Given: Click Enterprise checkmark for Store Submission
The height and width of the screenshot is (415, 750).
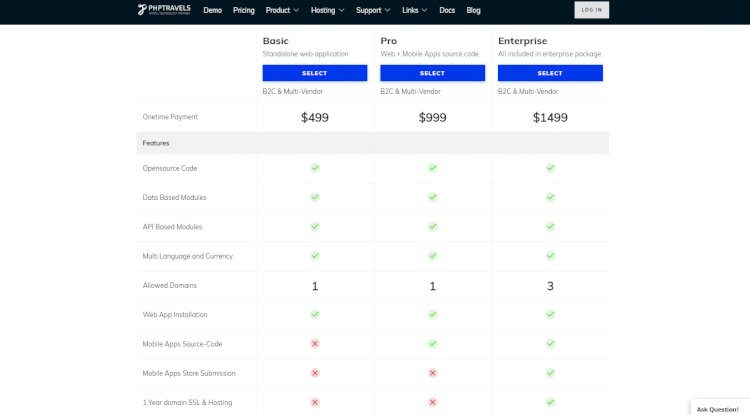Looking at the screenshot, I should (x=550, y=372).
